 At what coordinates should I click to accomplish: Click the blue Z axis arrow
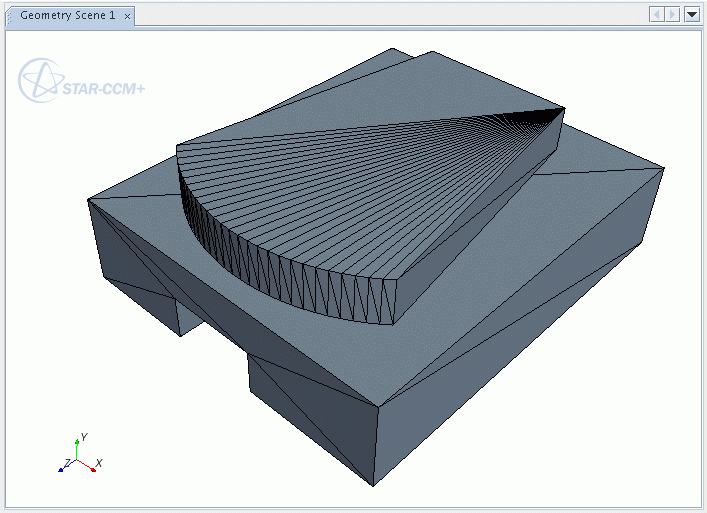(63, 467)
